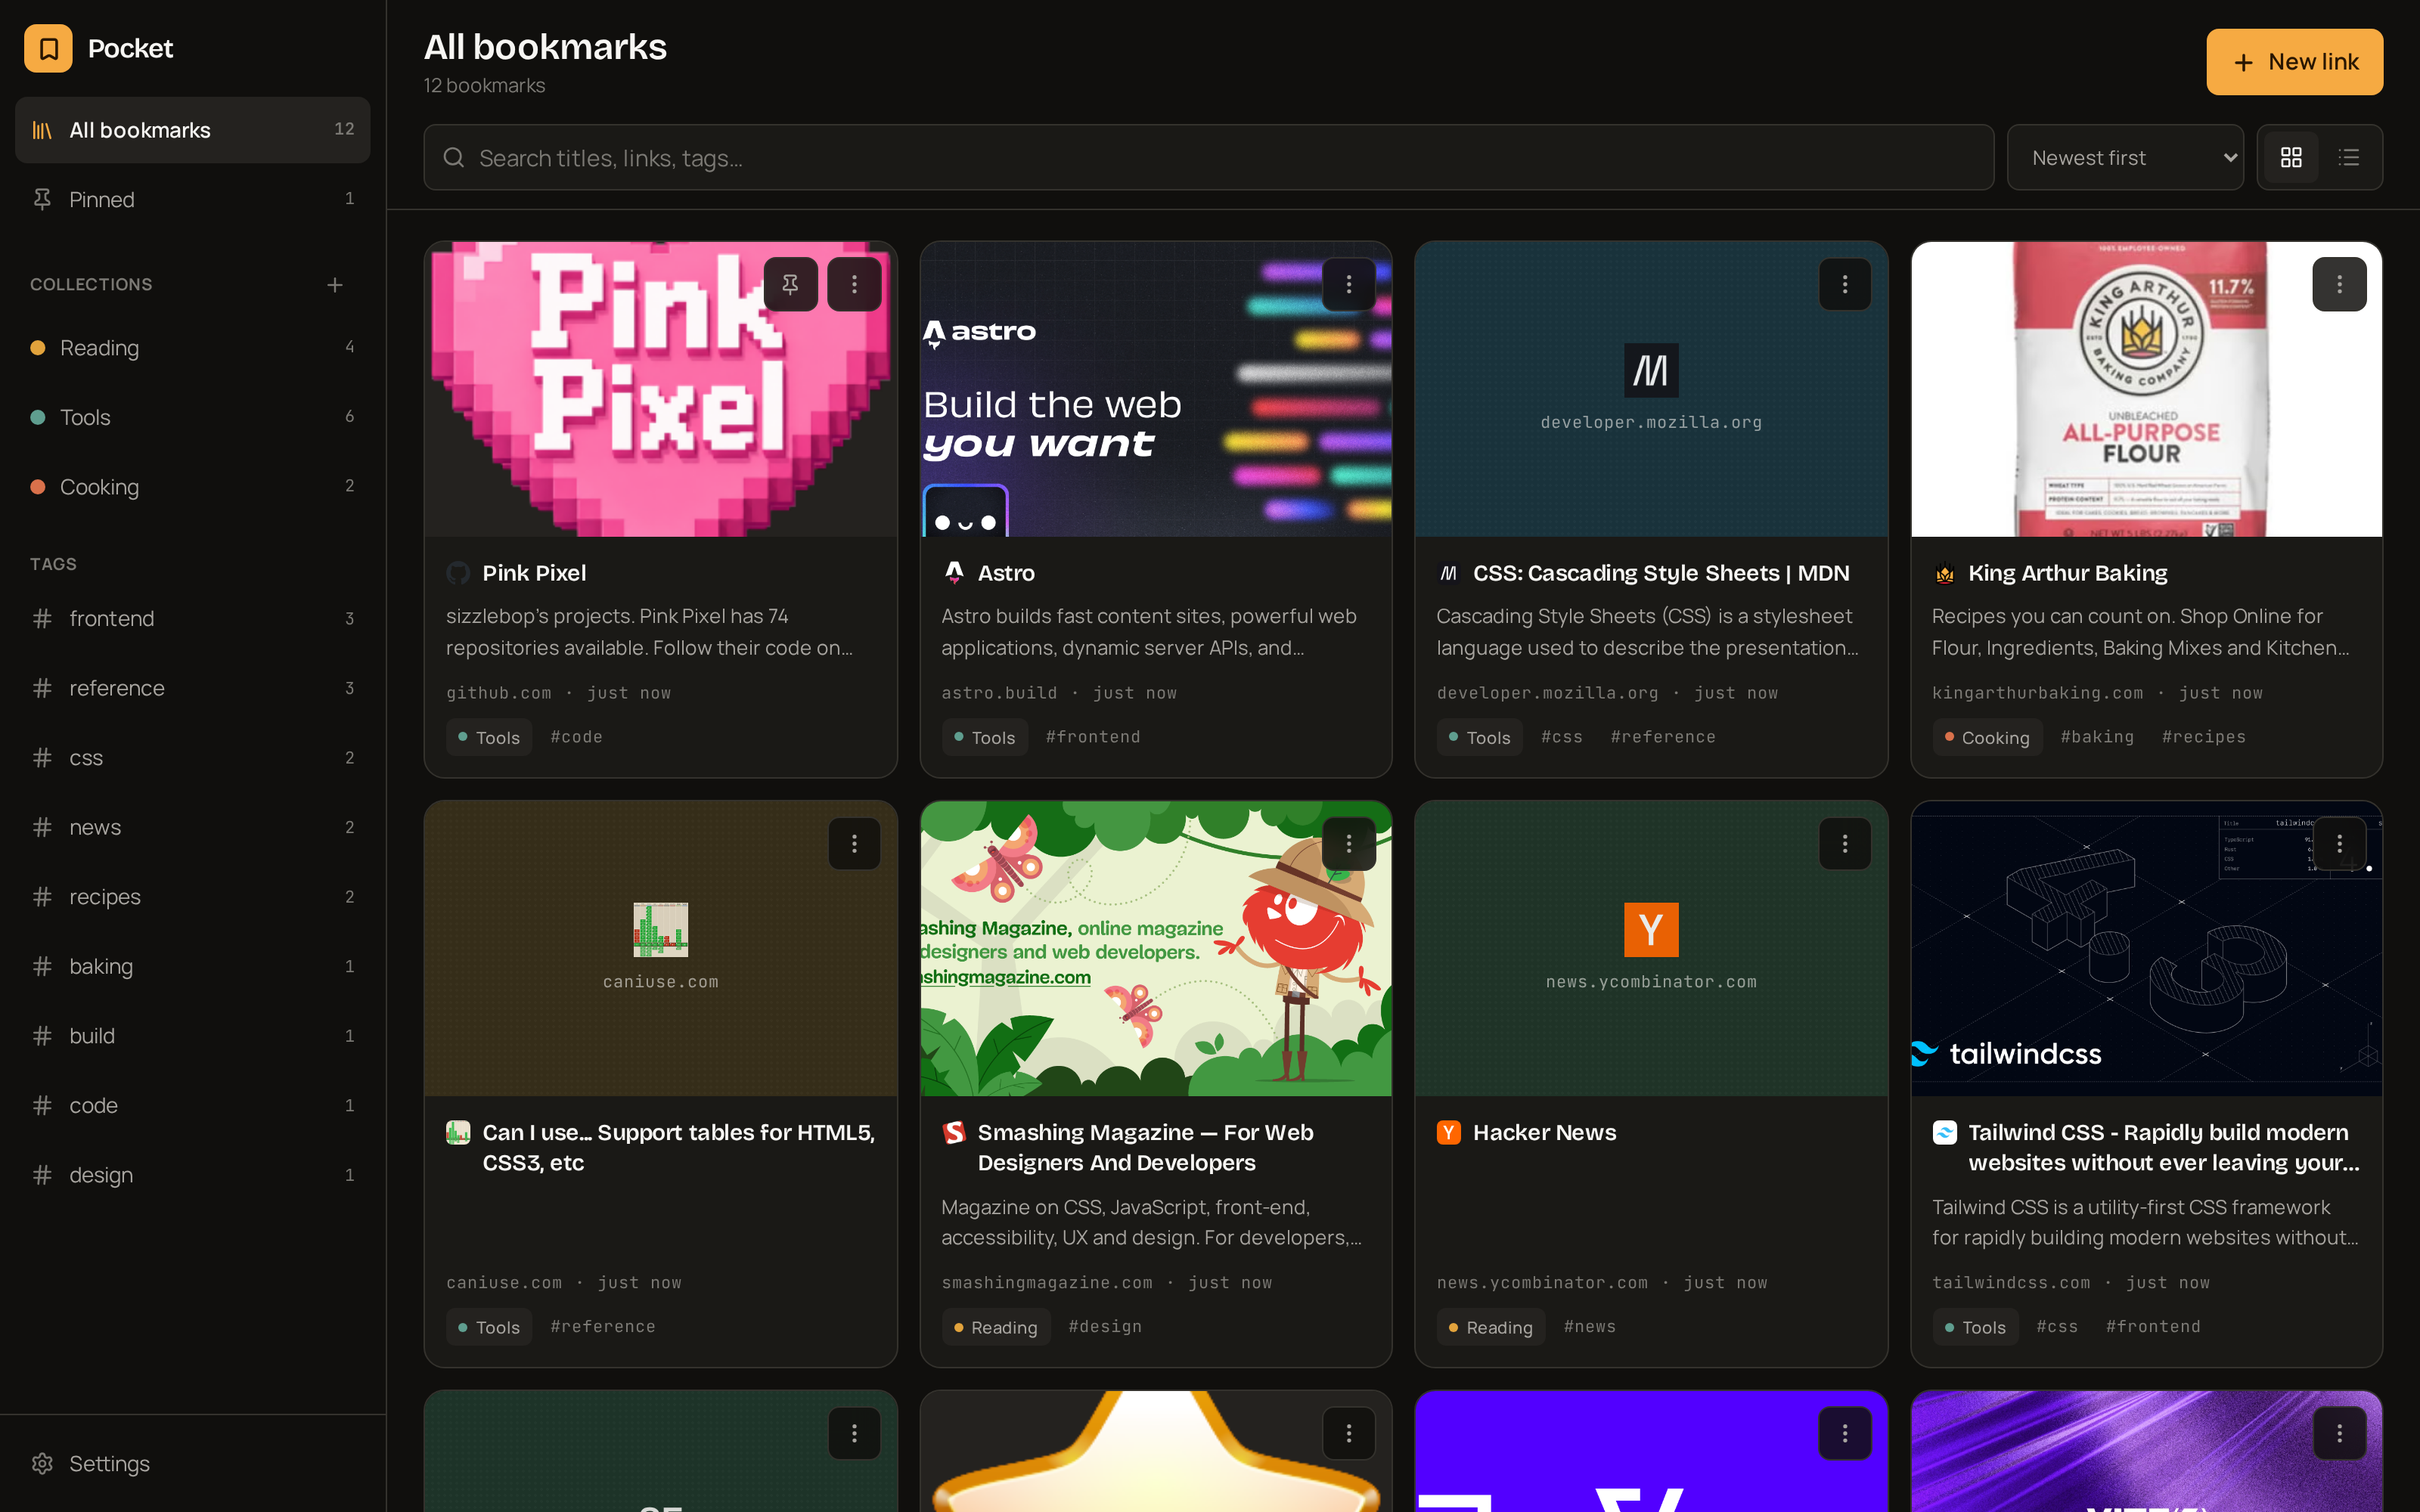Select All bookmarks in sidebar
Viewport: 2420px width, 1512px height.
click(192, 130)
